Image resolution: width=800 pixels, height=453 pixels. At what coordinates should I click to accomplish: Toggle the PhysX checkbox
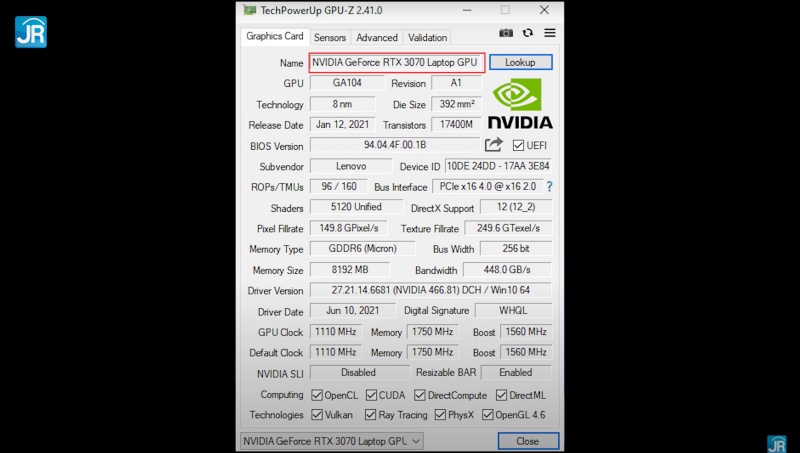tap(440, 415)
